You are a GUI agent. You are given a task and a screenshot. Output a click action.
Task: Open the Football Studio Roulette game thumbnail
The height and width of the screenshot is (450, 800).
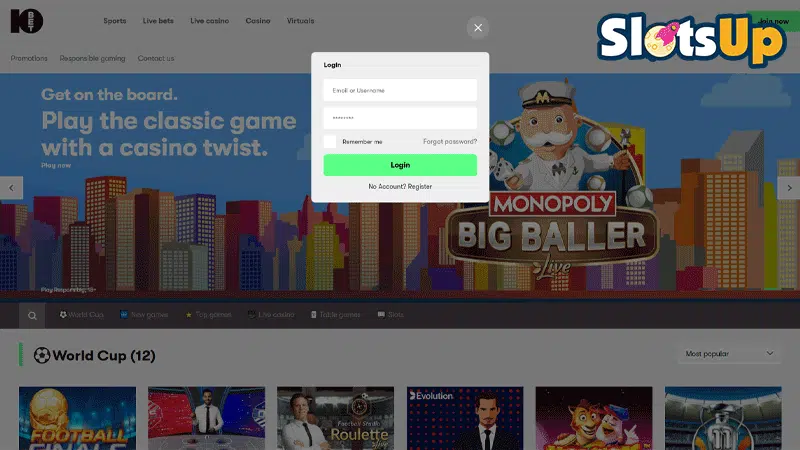[x=335, y=418]
